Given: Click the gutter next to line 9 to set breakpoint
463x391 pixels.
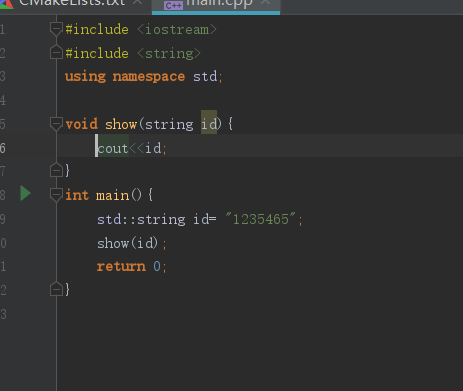Looking at the screenshot, I should pos(25,219).
